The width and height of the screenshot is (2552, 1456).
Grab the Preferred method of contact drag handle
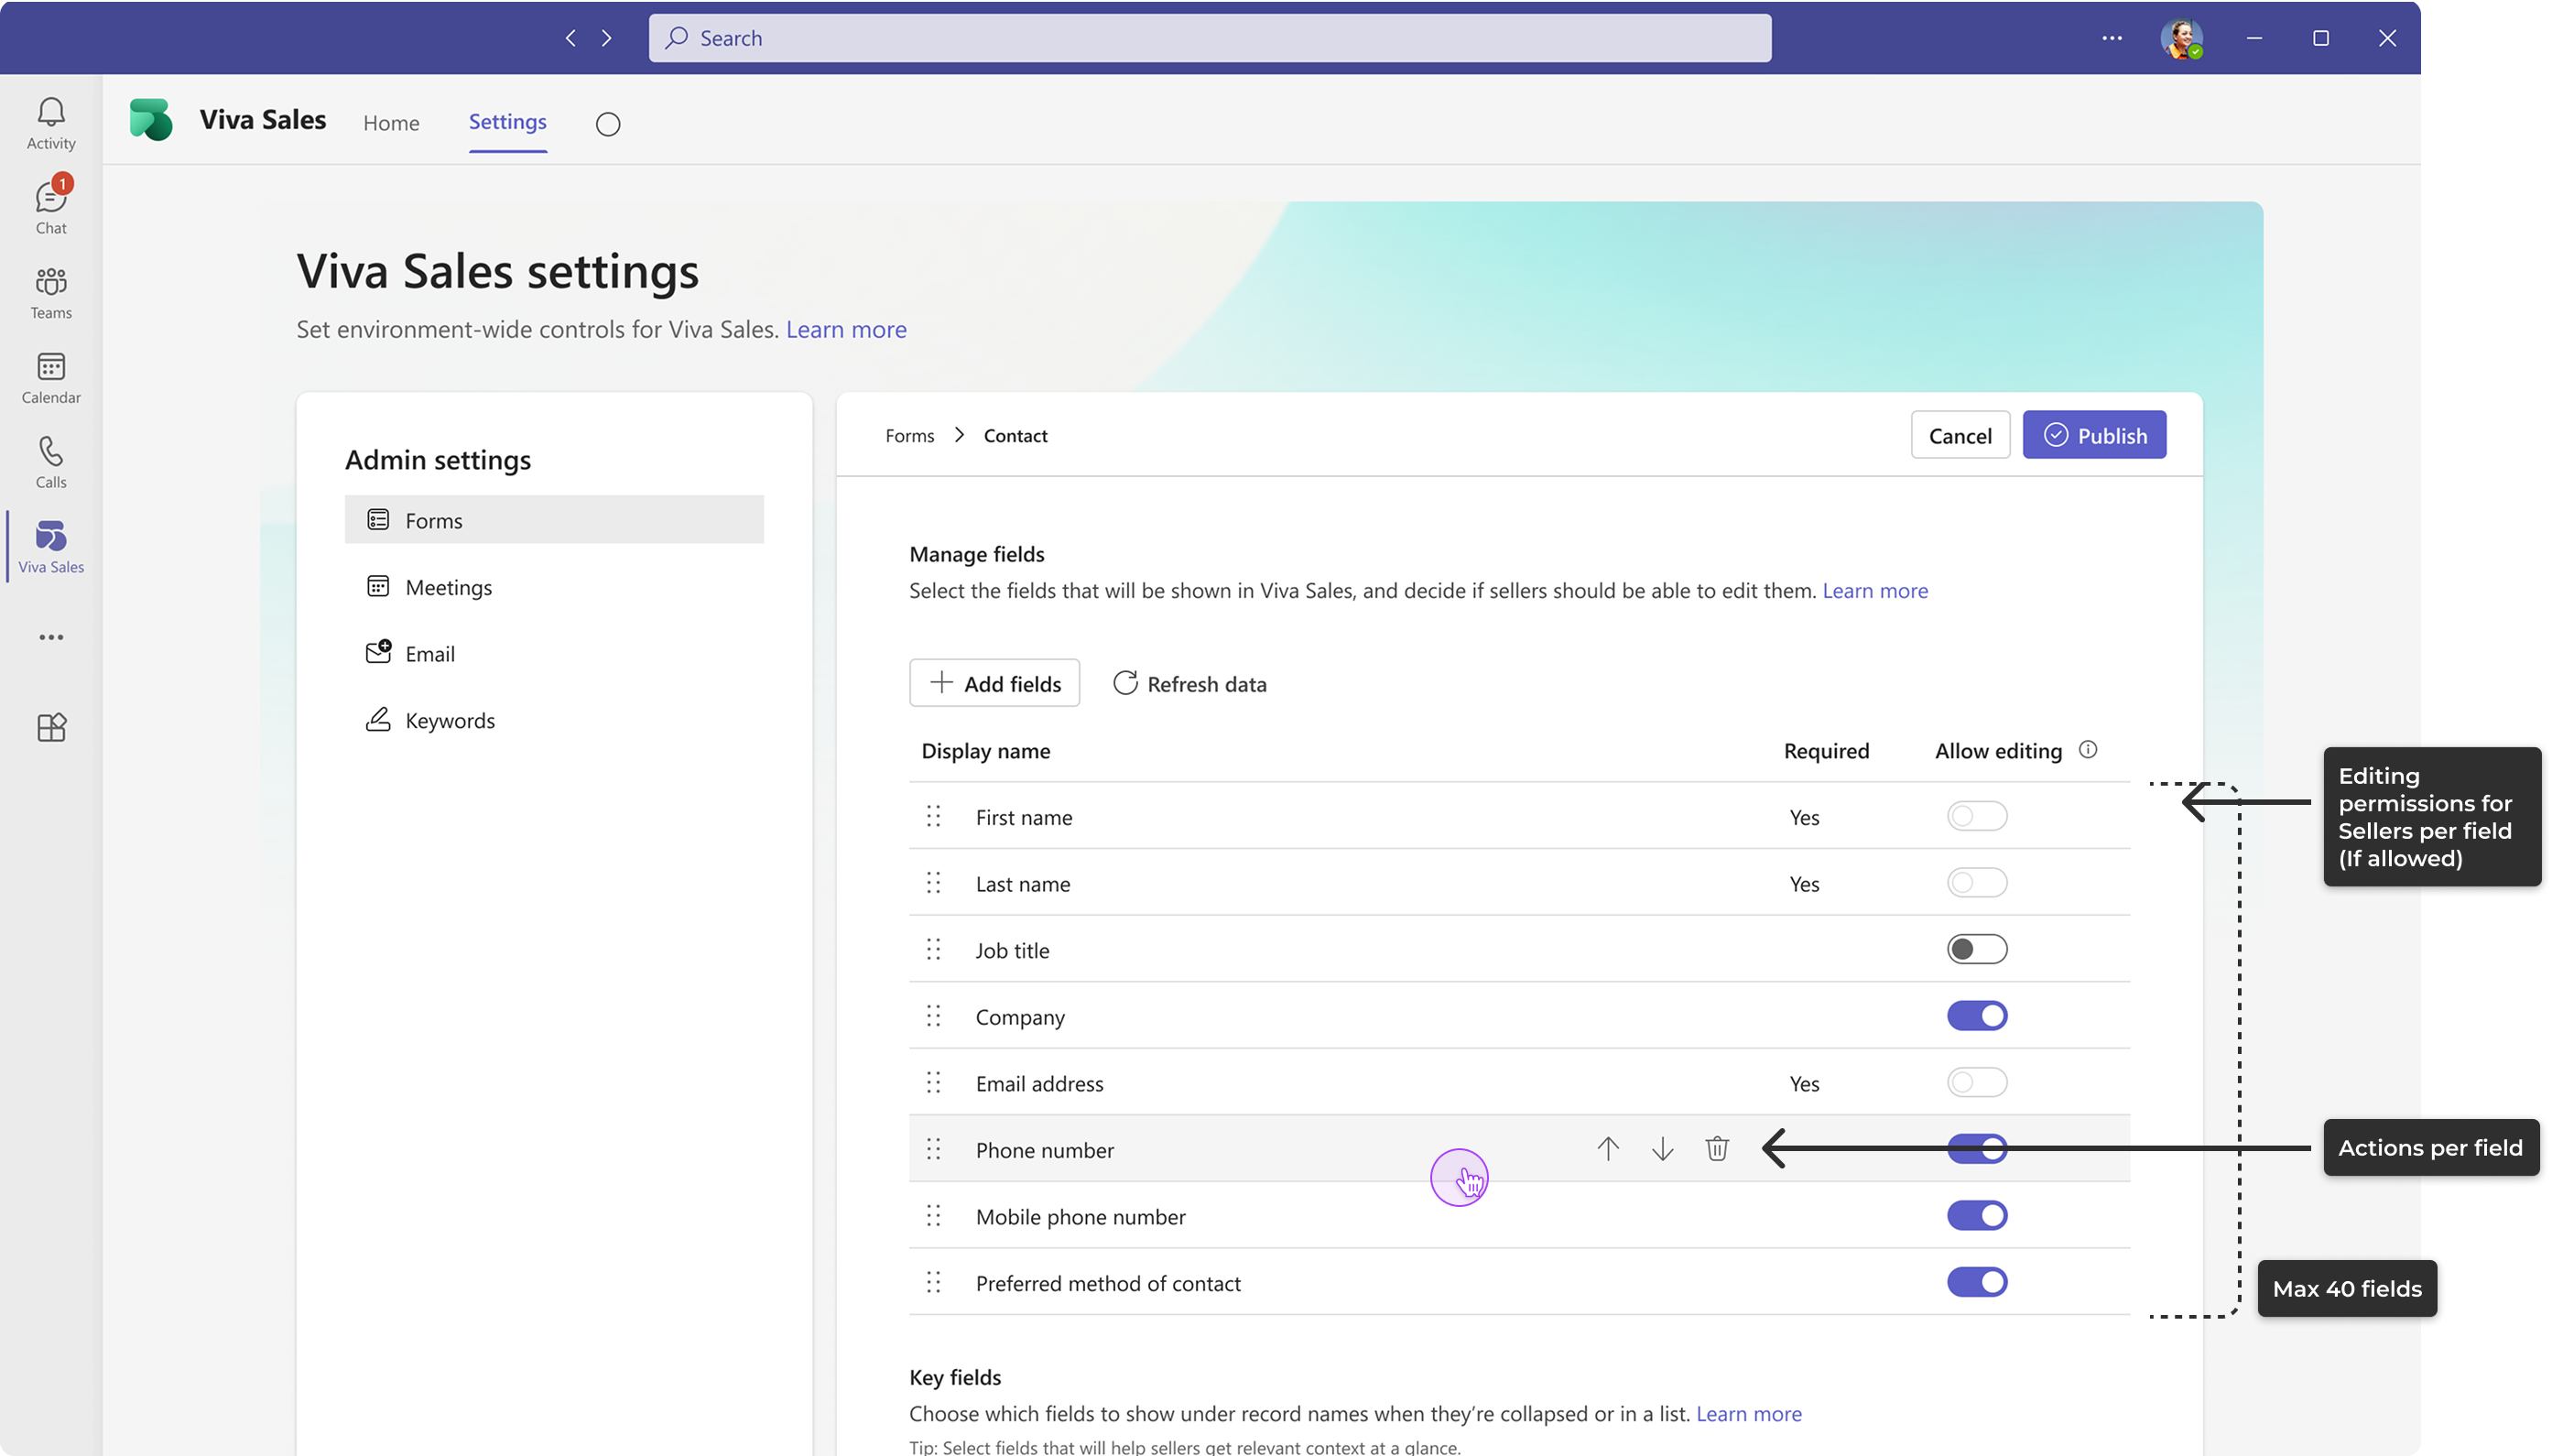coord(933,1282)
